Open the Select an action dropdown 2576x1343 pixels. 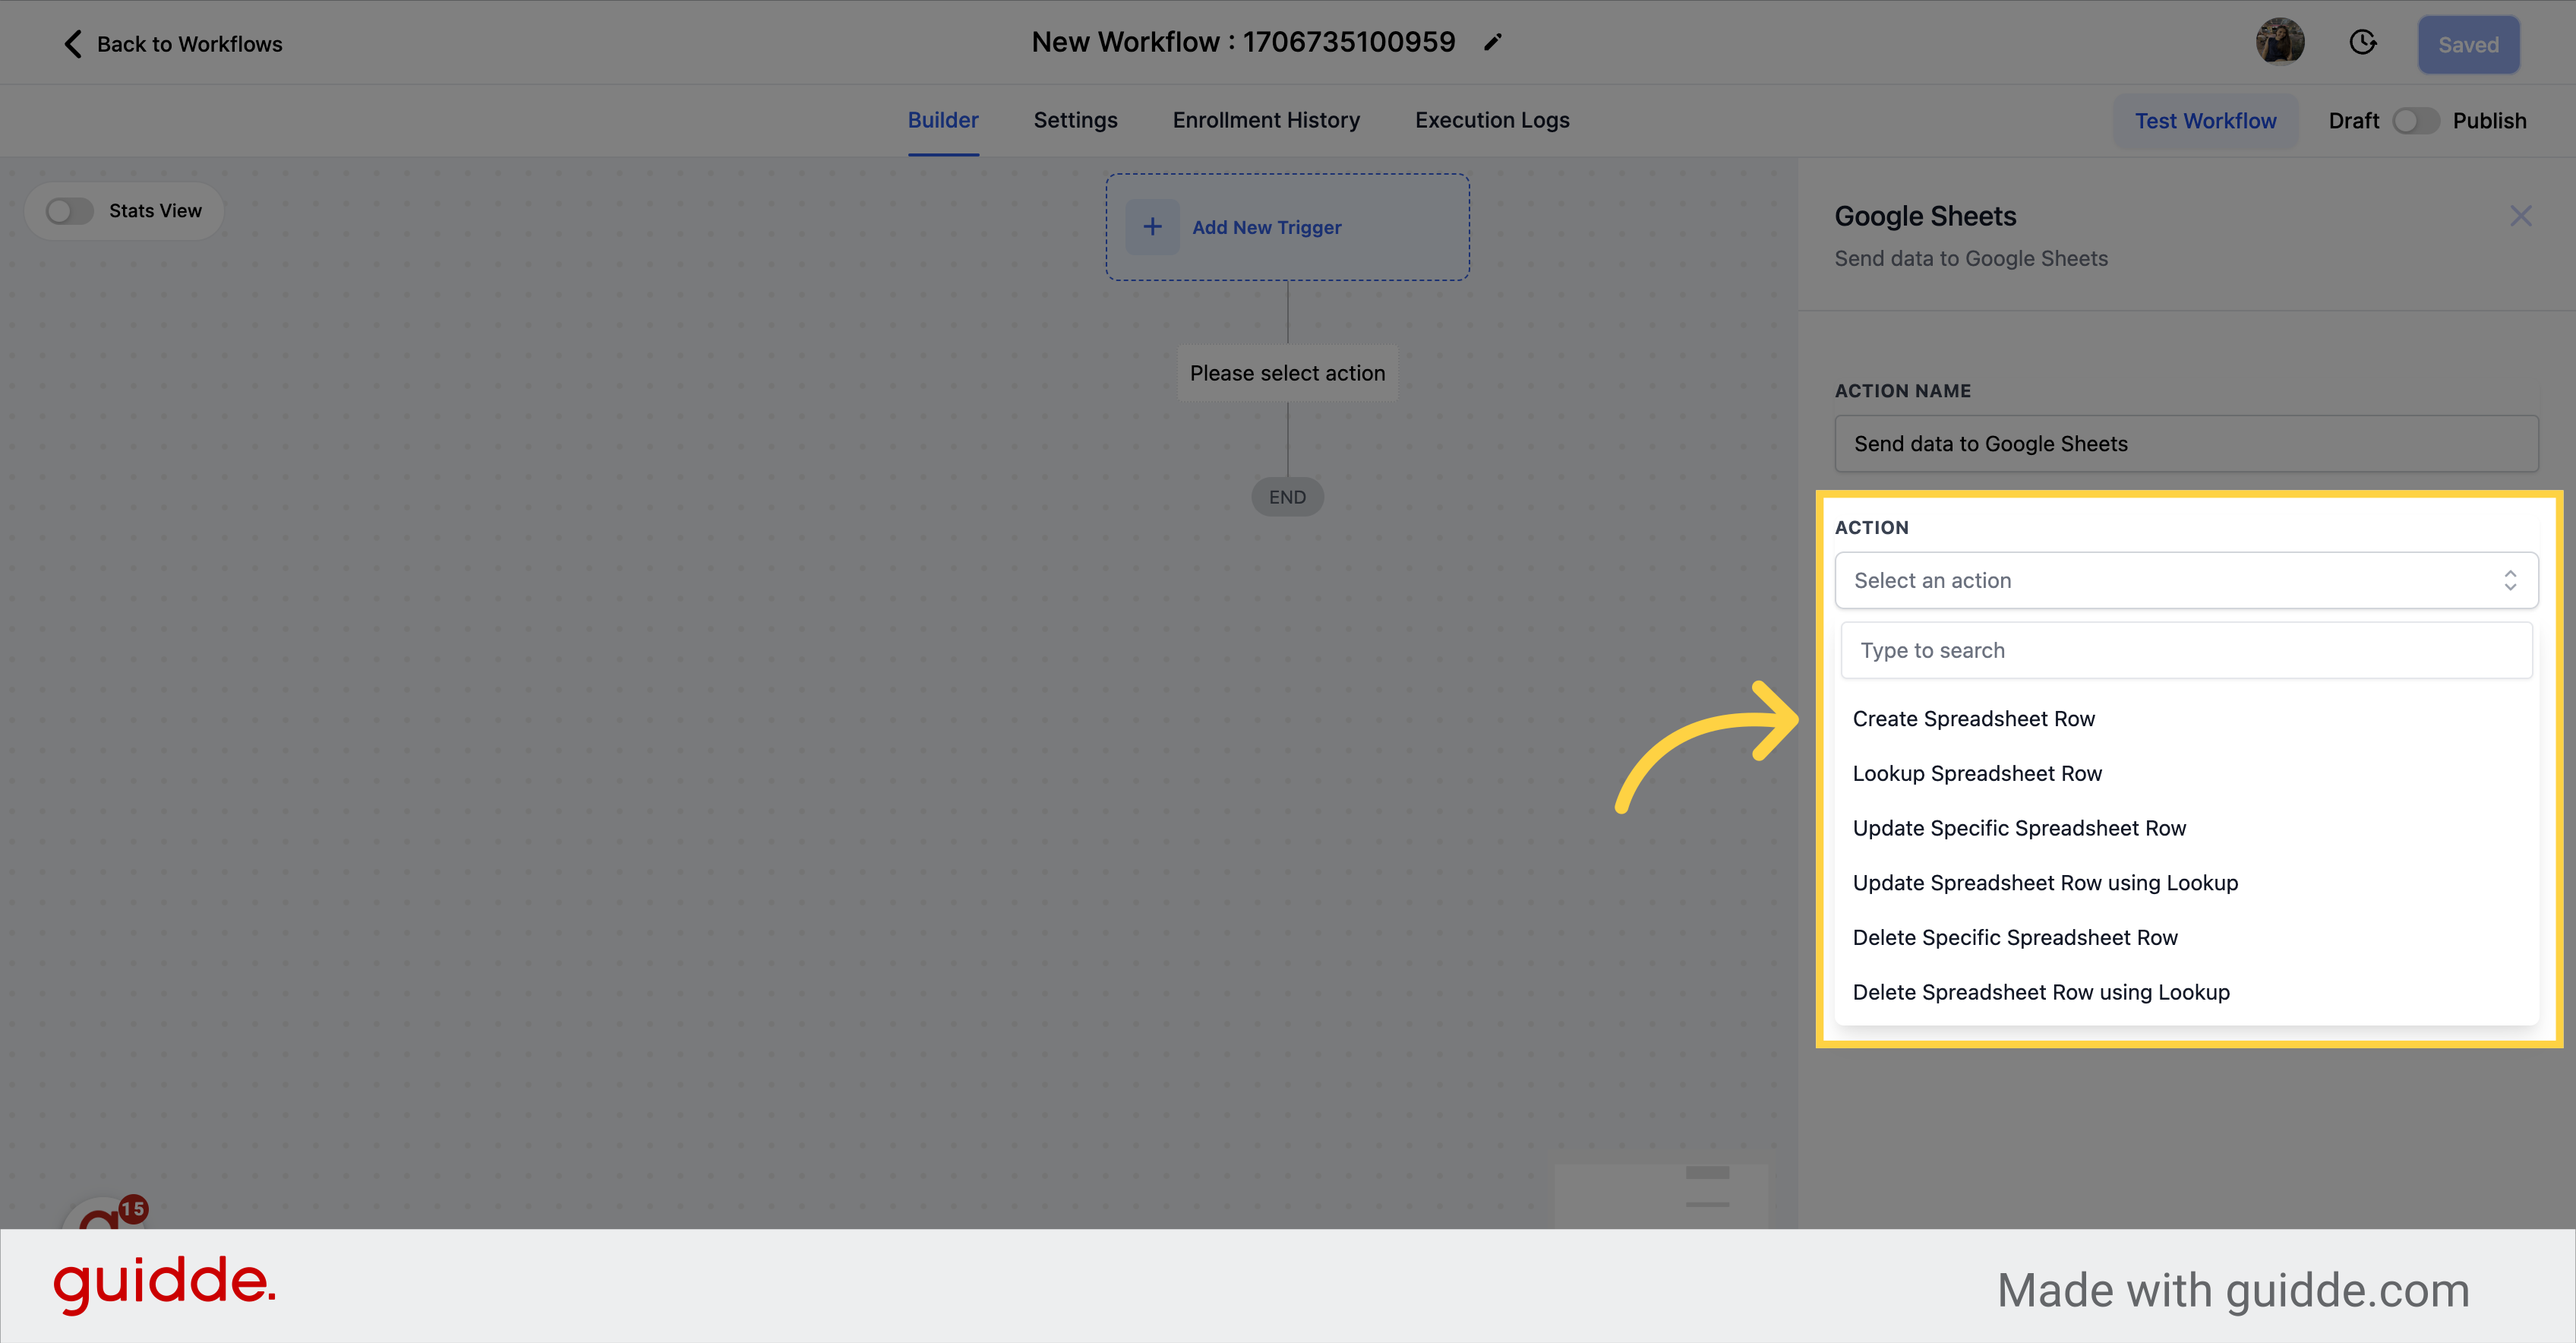2186,580
